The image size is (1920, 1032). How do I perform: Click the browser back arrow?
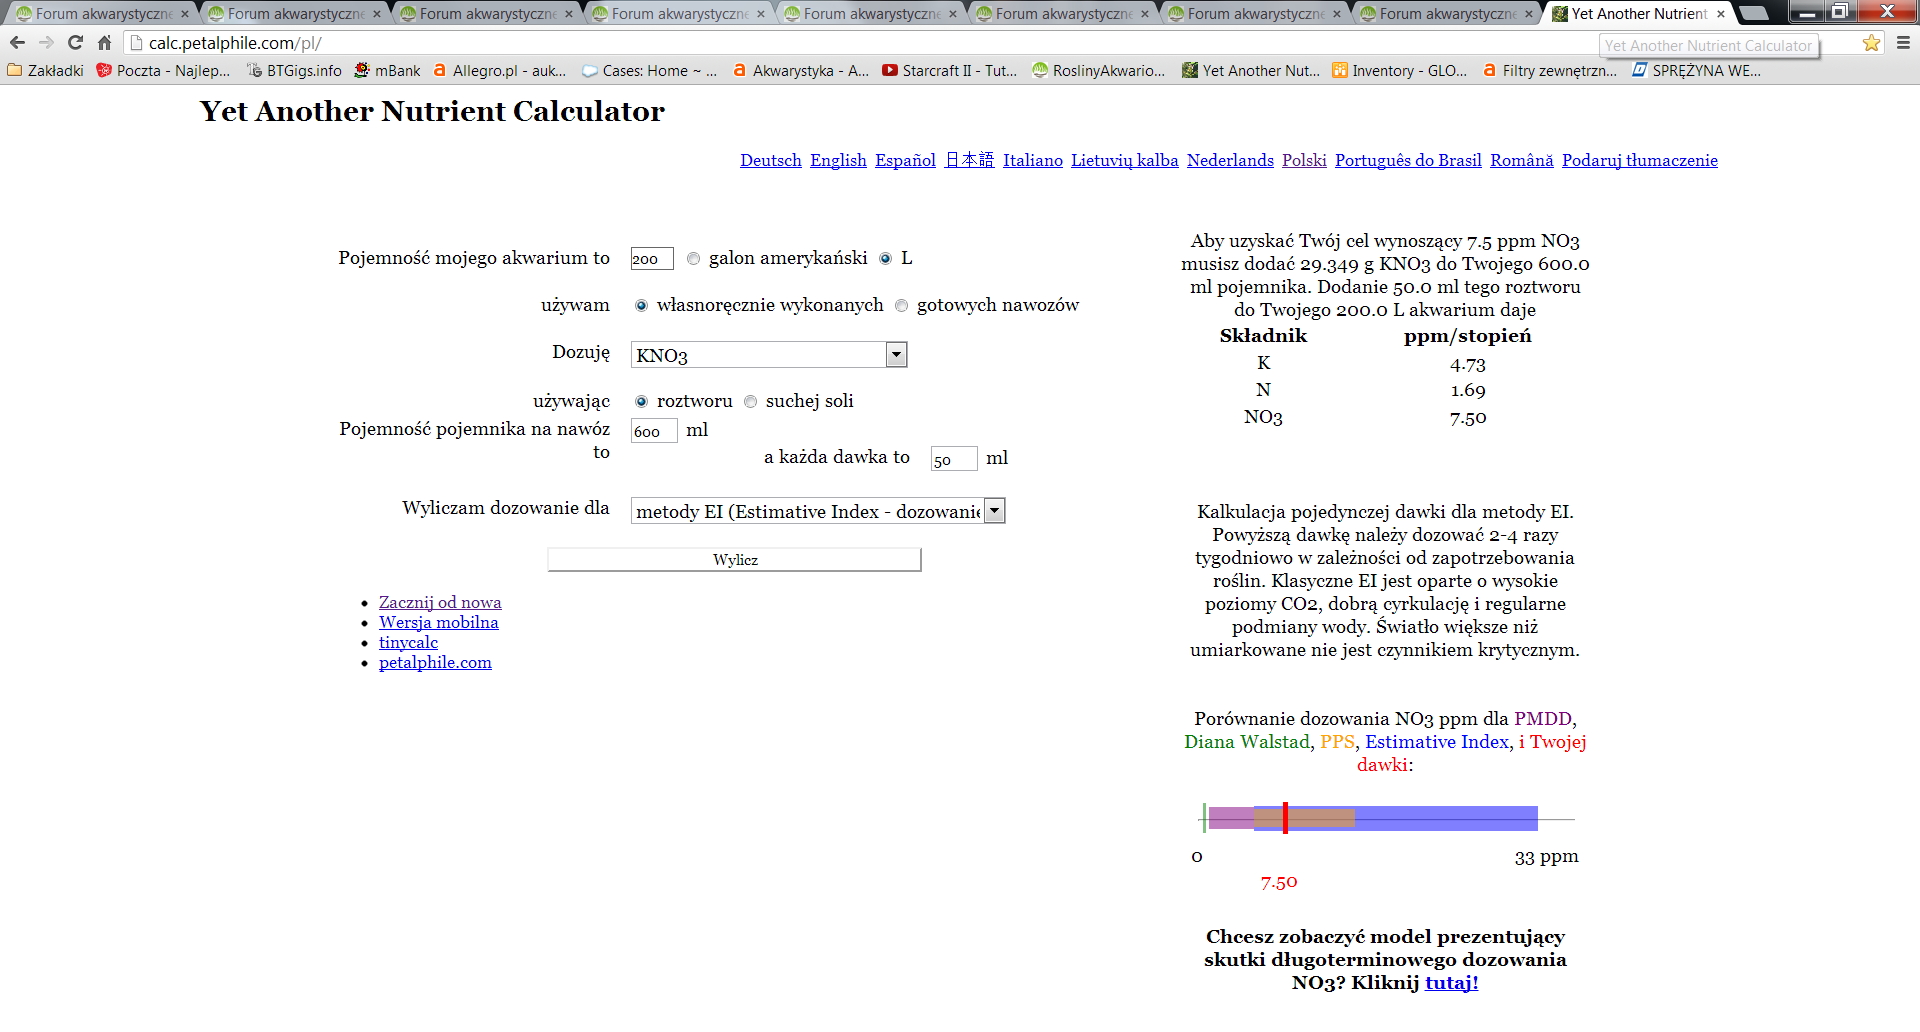[x=17, y=43]
